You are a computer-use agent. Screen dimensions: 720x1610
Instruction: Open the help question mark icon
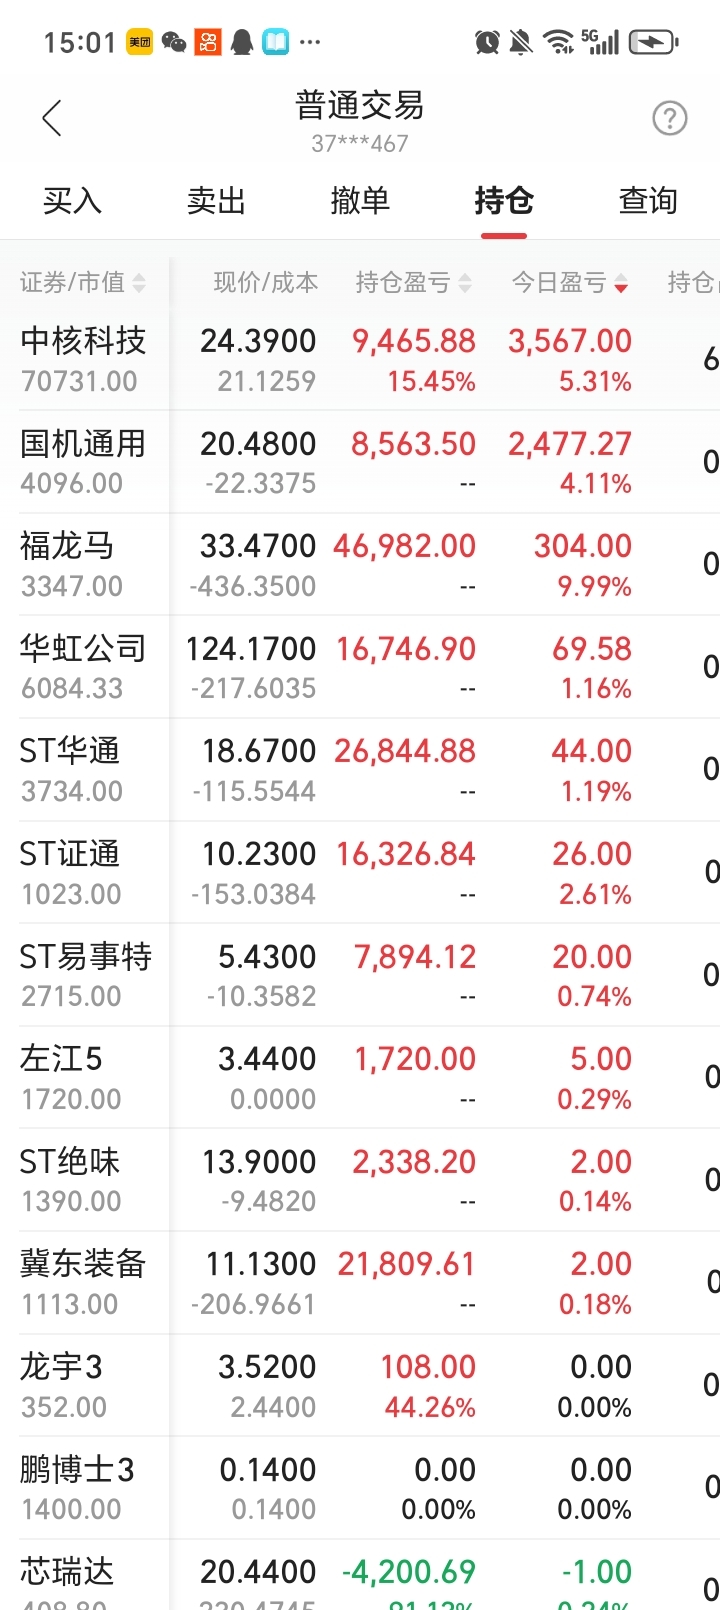coord(669,118)
